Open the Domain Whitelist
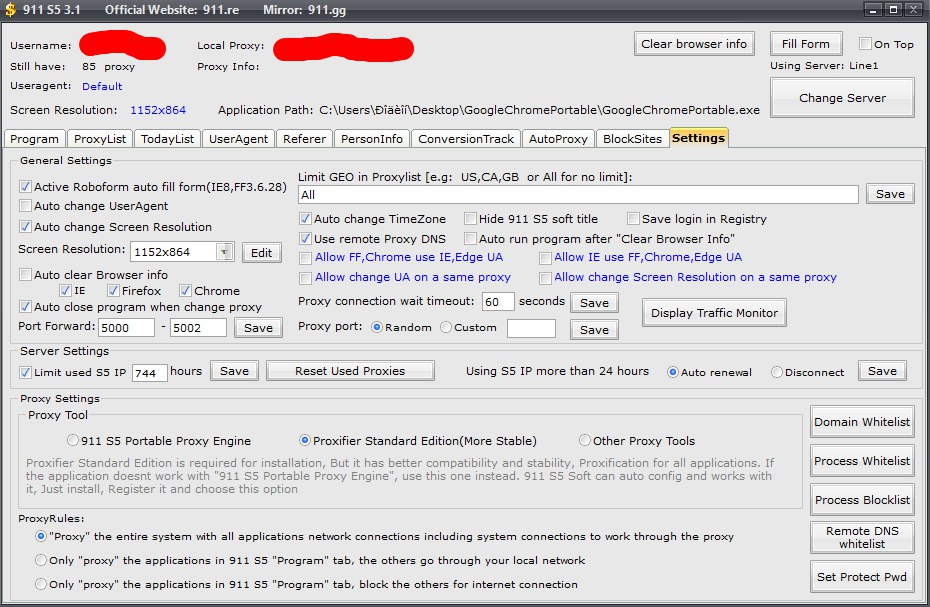The image size is (930, 607). 862,422
